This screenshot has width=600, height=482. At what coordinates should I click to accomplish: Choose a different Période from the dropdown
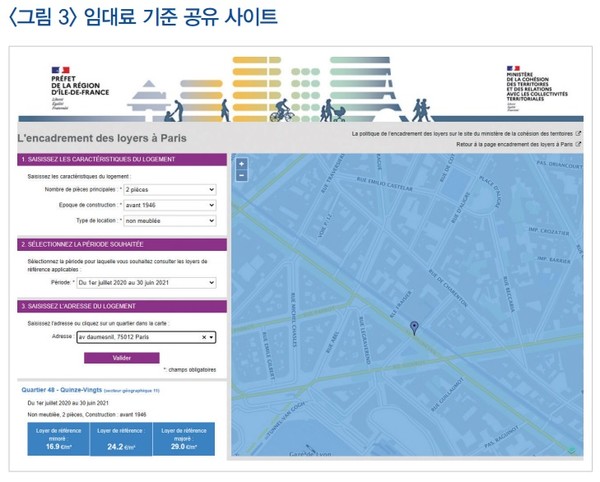pyautogui.click(x=147, y=283)
